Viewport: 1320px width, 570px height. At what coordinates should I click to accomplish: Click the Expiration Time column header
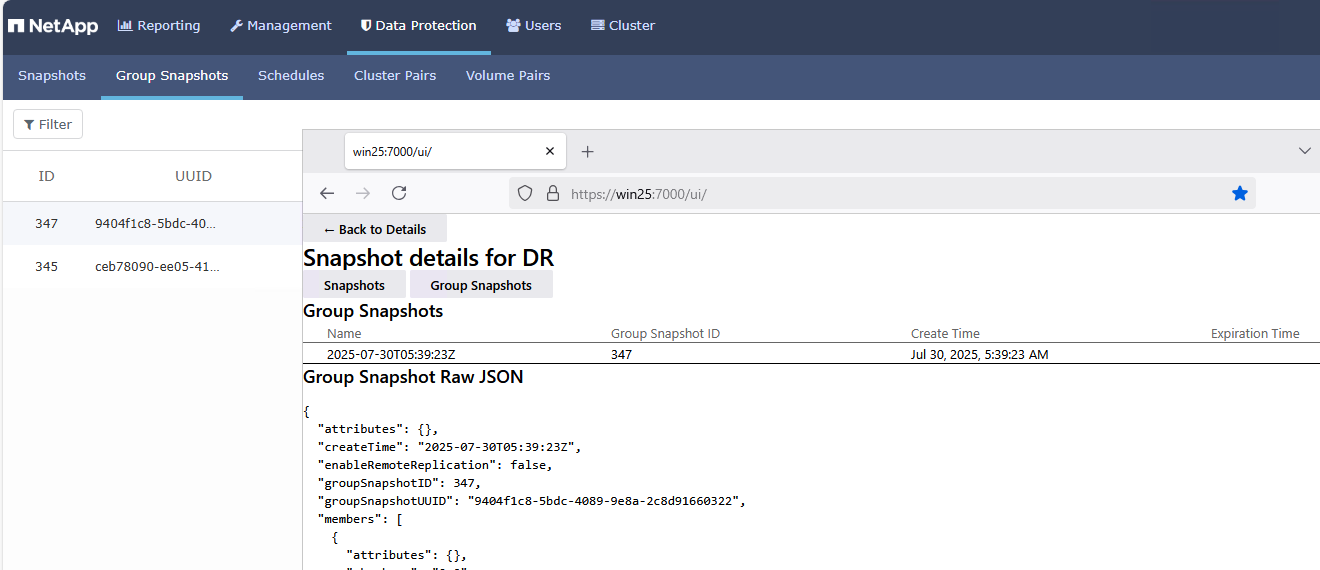1255,334
